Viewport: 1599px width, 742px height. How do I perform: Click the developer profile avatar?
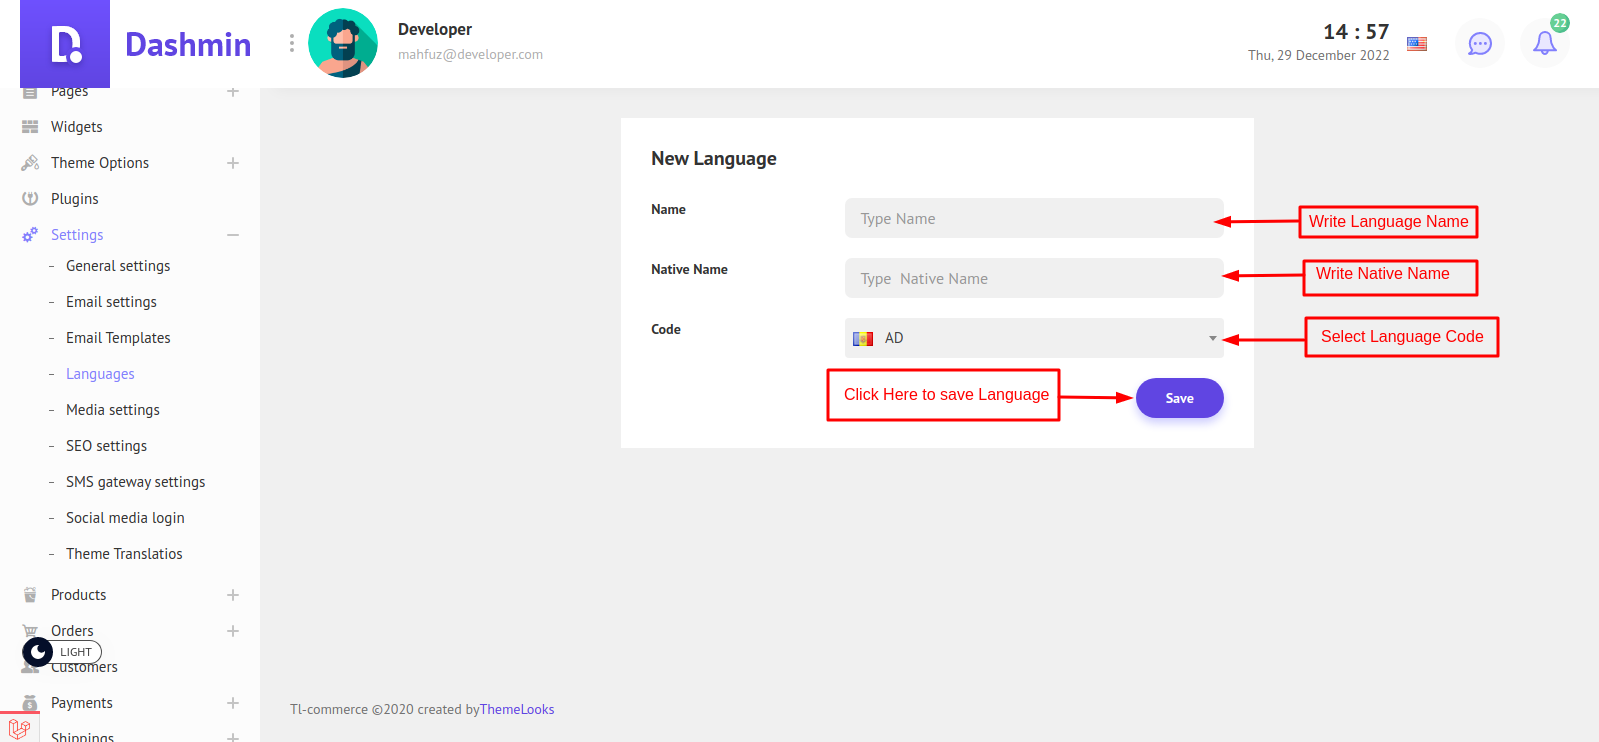pos(343,43)
